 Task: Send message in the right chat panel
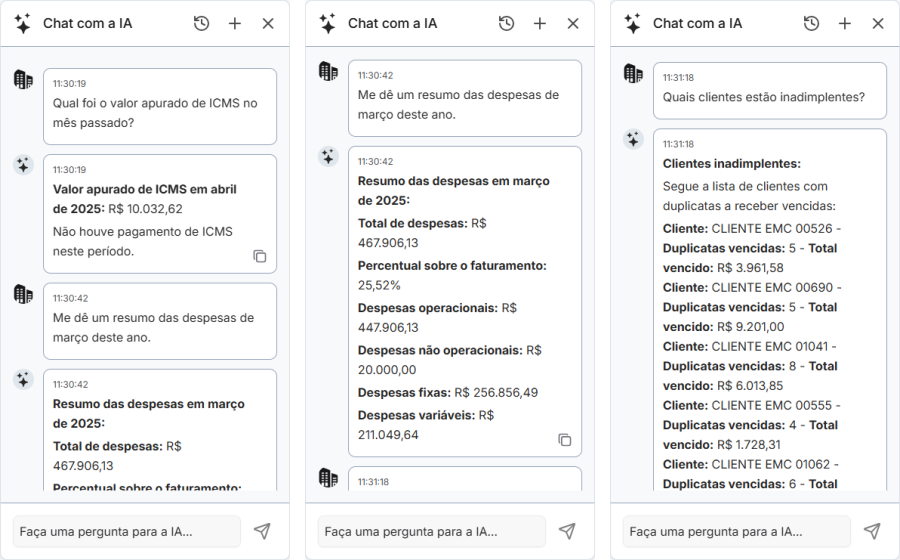click(x=872, y=531)
